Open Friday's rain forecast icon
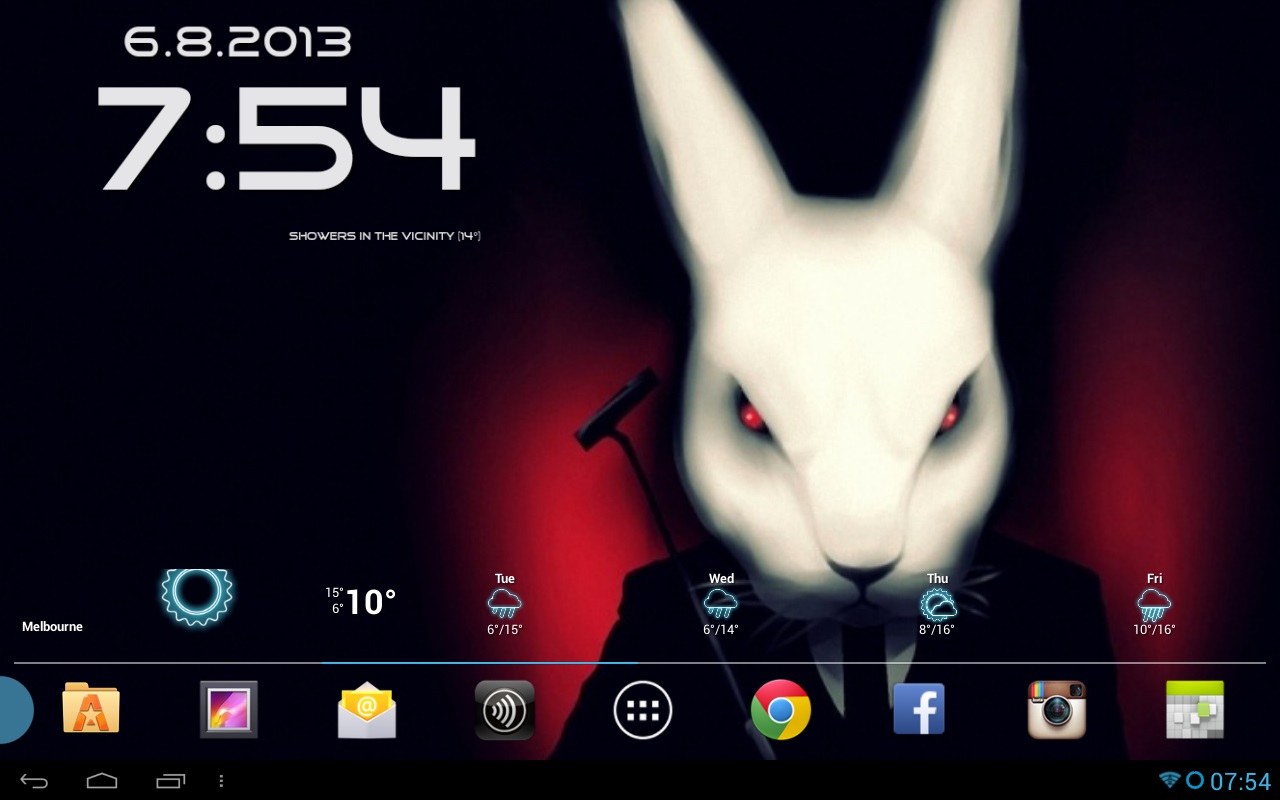 pos(1154,604)
